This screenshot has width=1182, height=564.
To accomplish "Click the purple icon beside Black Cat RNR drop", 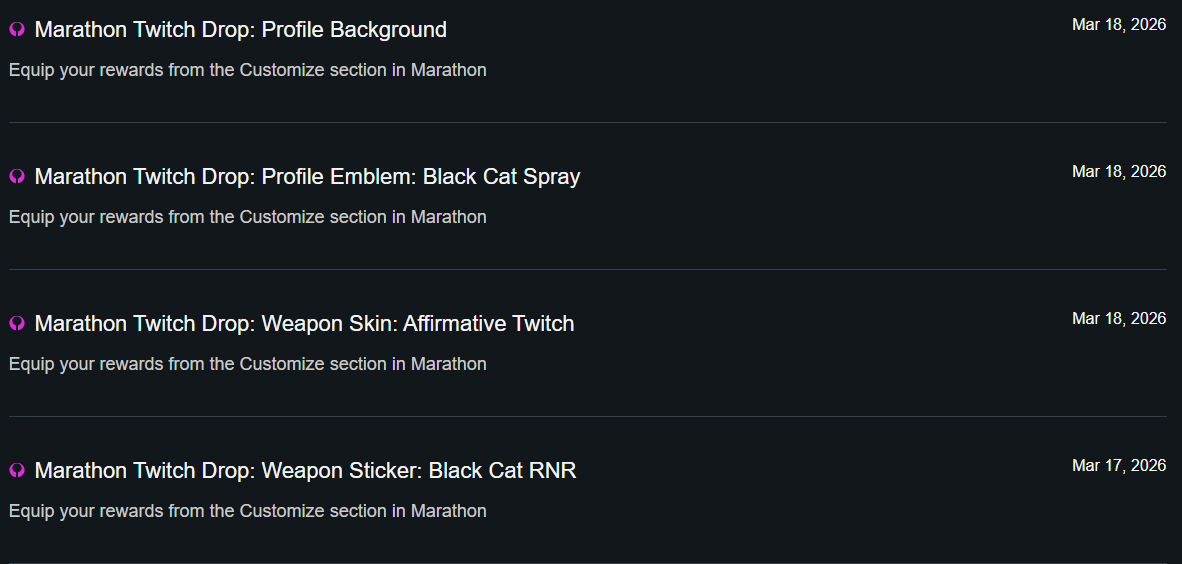I will [17, 471].
